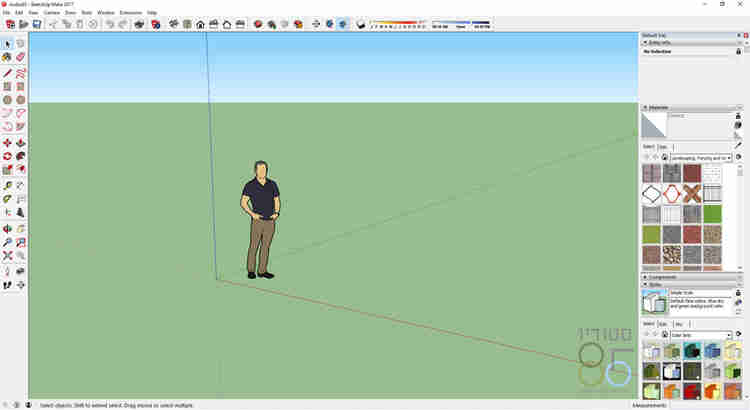Click Create Material button
Viewport: 750px width, 410px height.
tap(738, 125)
